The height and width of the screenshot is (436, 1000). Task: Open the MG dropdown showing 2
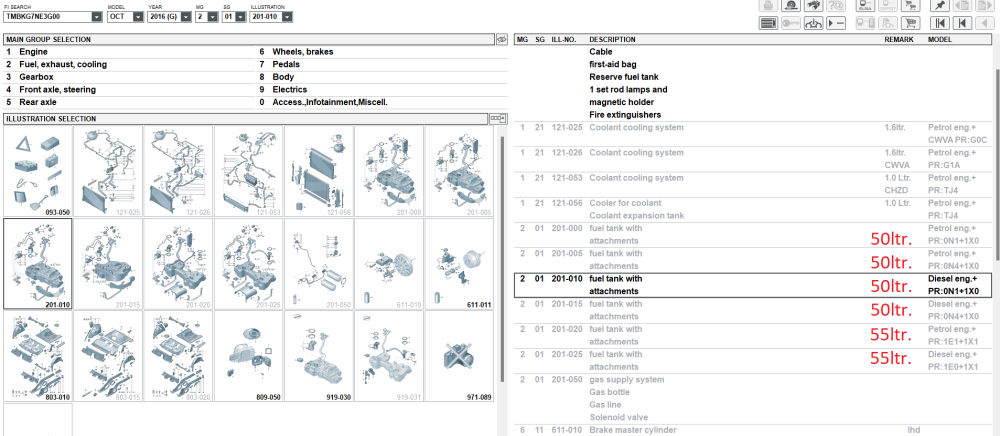[212, 17]
